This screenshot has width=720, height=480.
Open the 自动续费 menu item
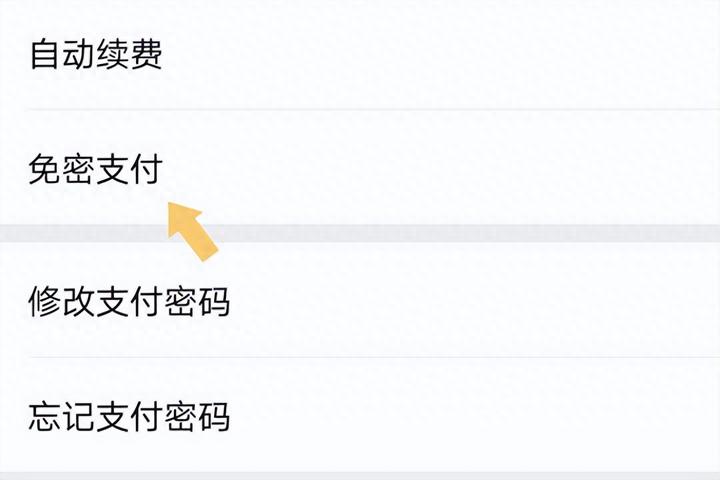(x=360, y=55)
